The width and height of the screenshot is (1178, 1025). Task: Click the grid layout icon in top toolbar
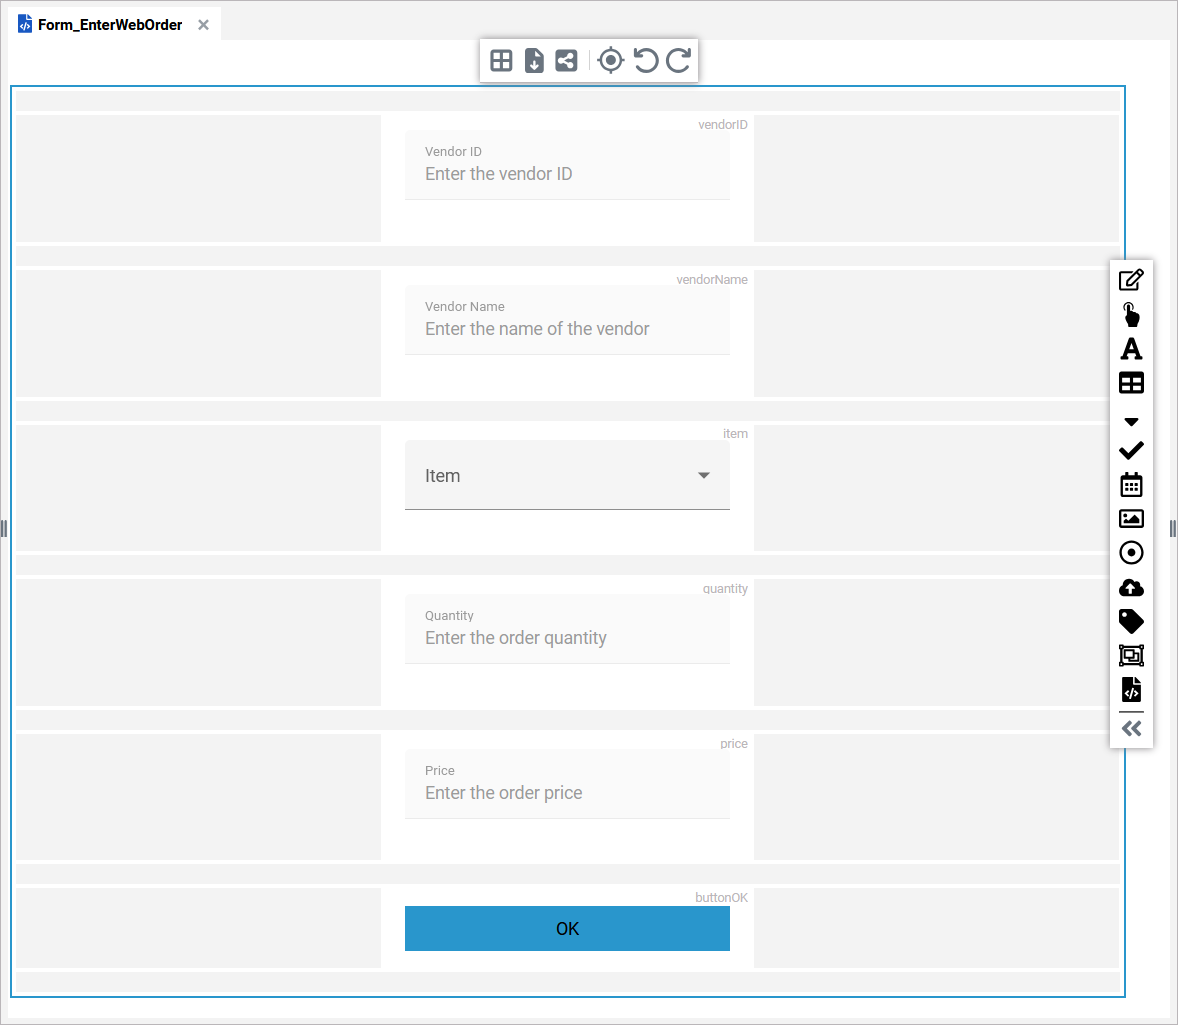tap(501, 60)
